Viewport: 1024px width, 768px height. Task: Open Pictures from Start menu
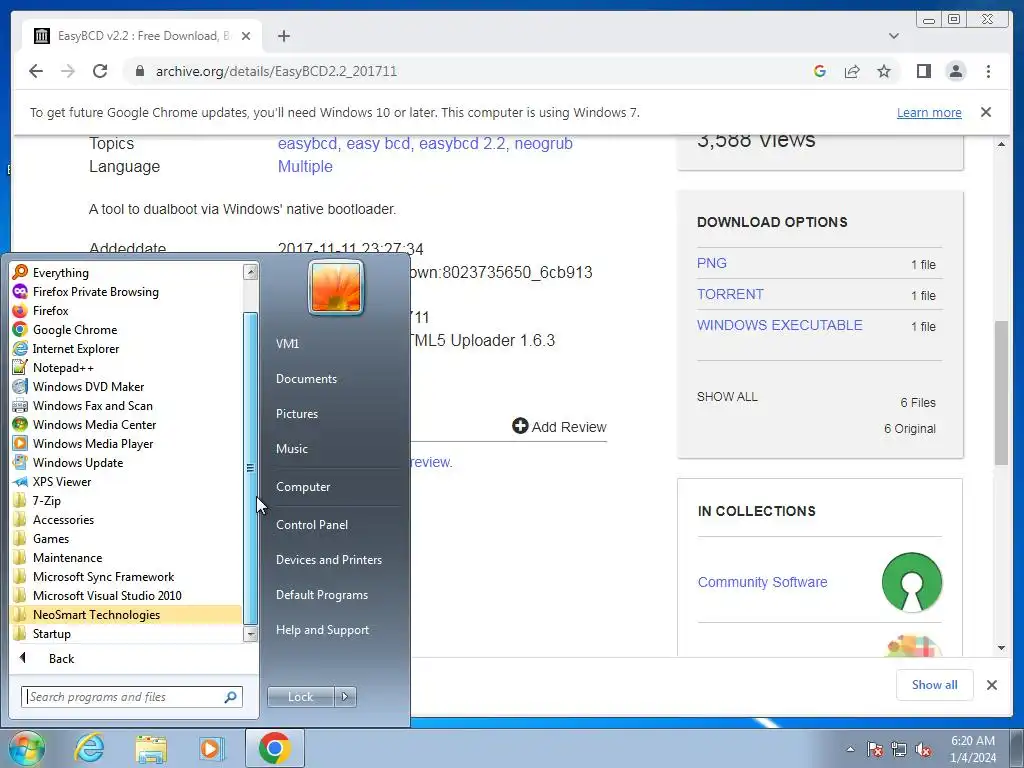(296, 413)
